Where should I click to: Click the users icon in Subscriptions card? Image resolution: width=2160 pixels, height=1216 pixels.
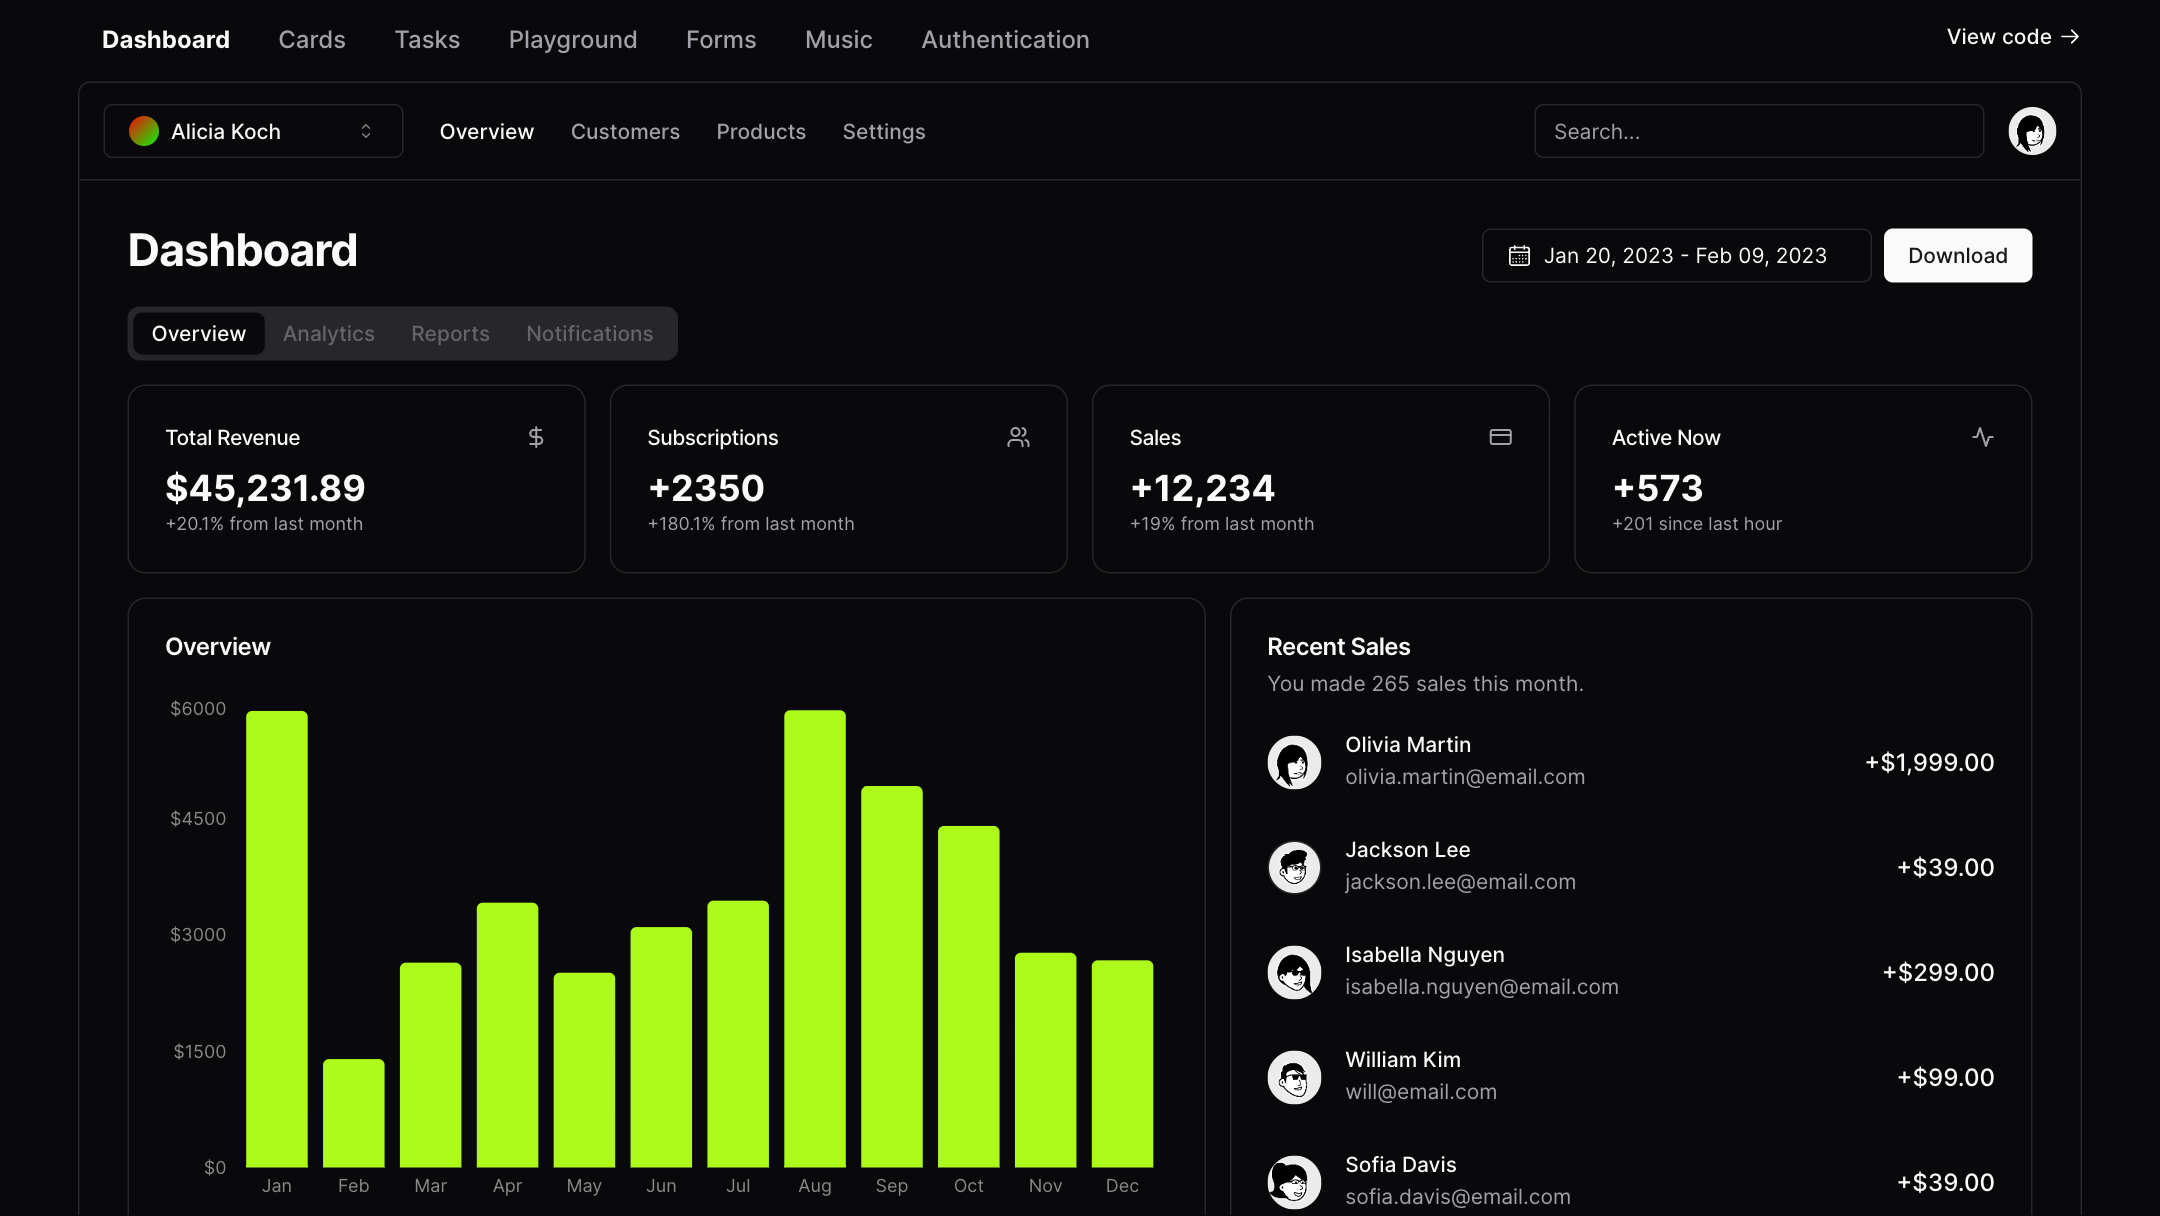coord(1018,437)
